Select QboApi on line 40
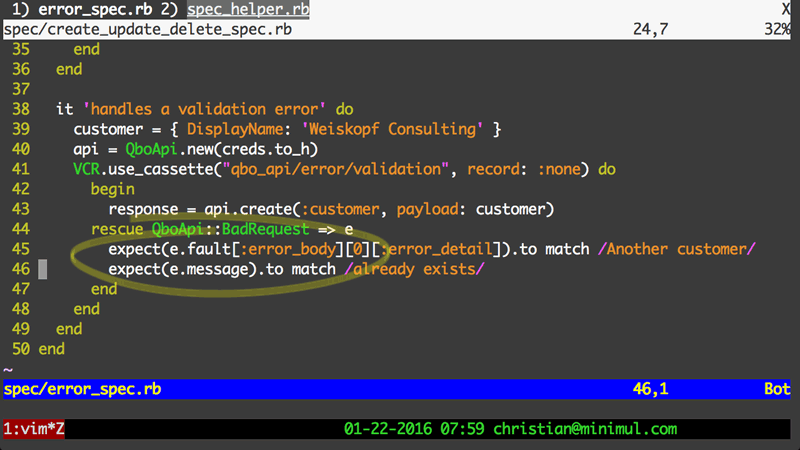This screenshot has width=800, height=450. (x=152, y=149)
